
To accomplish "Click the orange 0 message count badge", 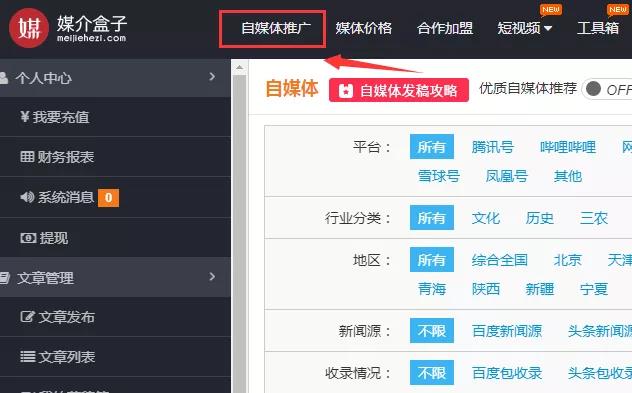I will point(108,198).
